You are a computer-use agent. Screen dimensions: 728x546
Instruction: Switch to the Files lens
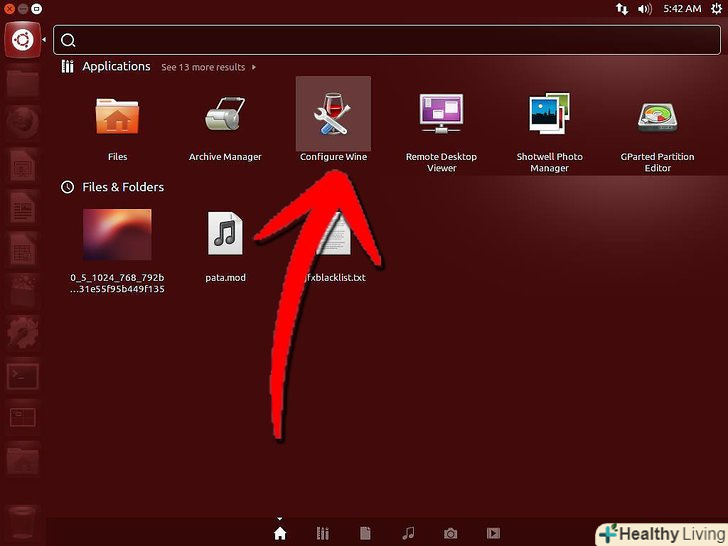[365, 534]
